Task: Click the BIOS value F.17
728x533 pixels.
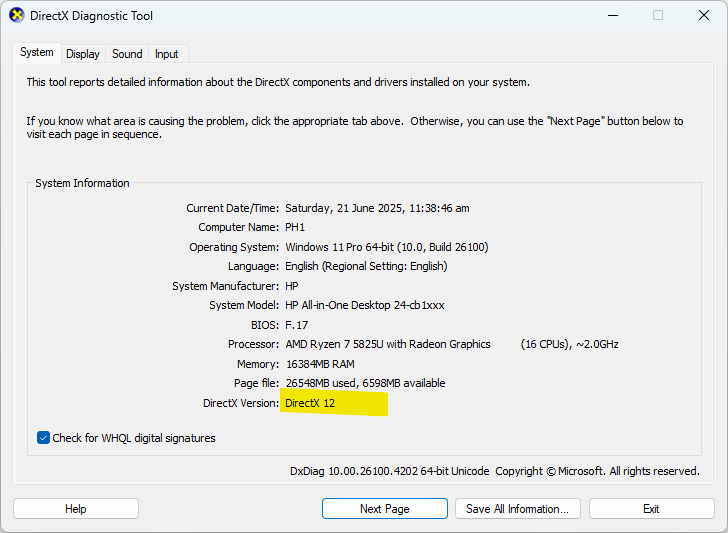Action: click(296, 325)
